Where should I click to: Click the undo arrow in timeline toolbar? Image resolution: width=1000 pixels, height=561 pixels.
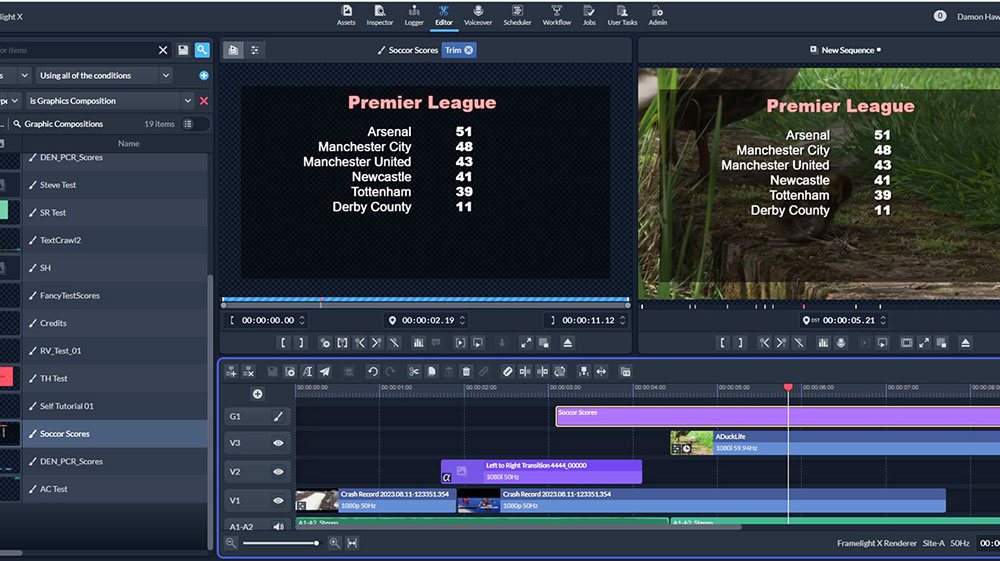click(373, 372)
